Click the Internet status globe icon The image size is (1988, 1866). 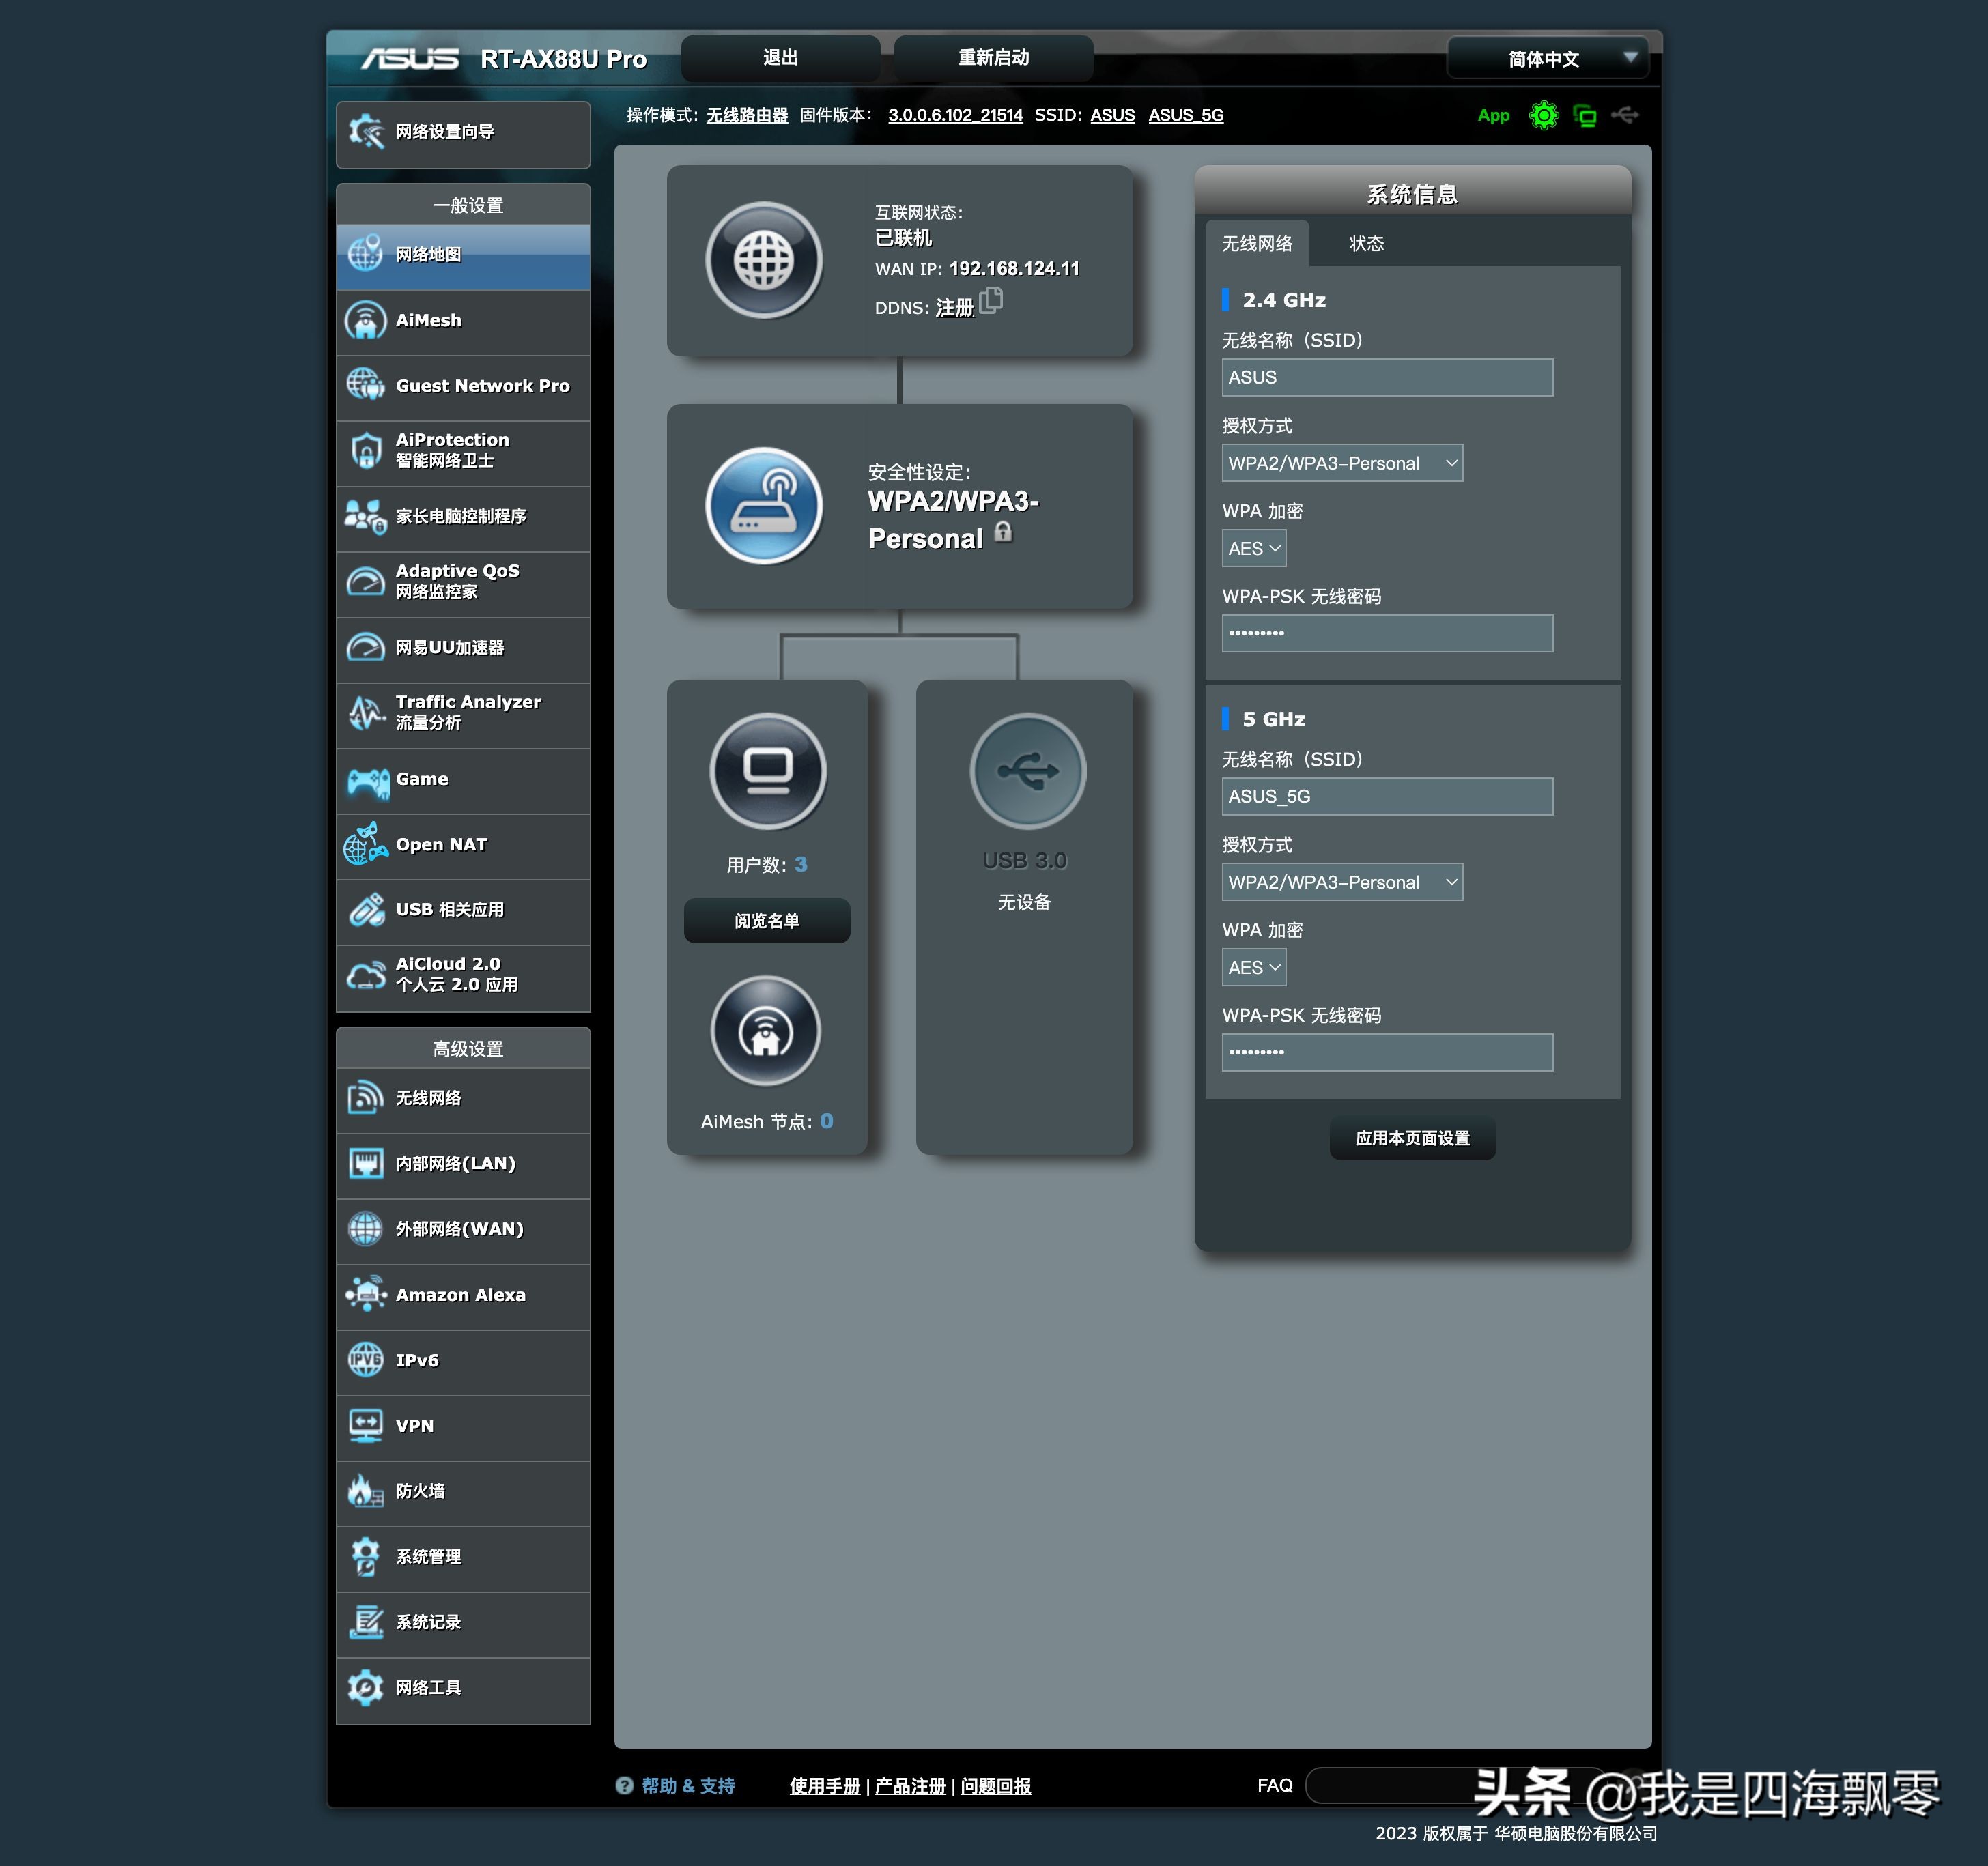point(764,261)
